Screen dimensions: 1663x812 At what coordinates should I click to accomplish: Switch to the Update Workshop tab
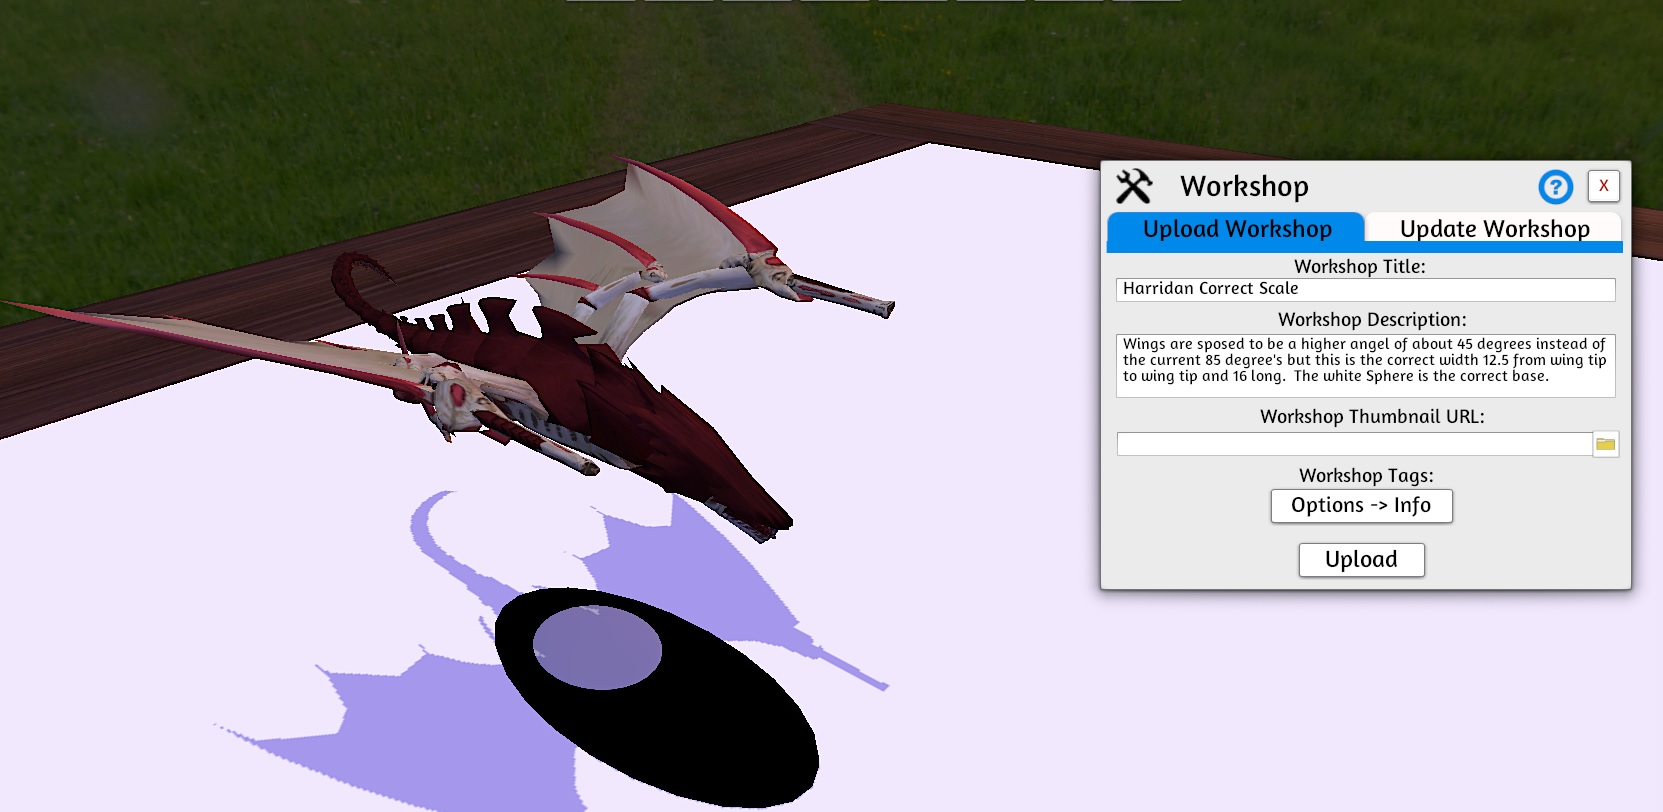(x=1494, y=229)
